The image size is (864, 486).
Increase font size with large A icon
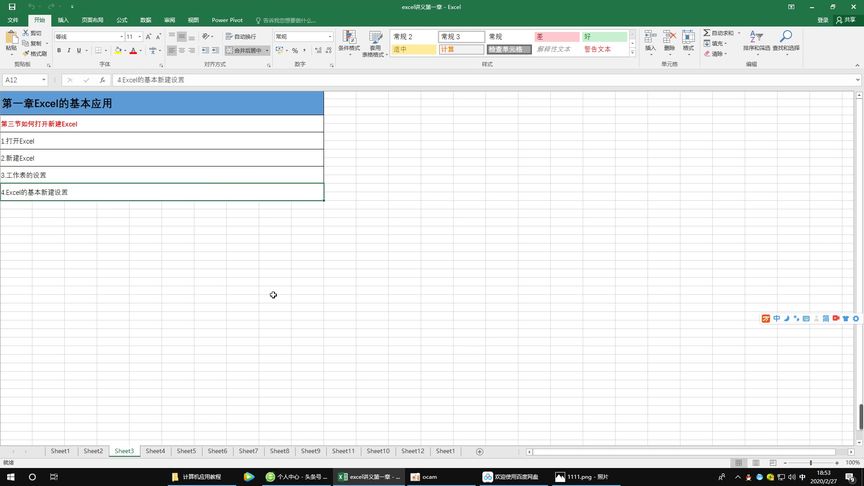pos(148,36)
